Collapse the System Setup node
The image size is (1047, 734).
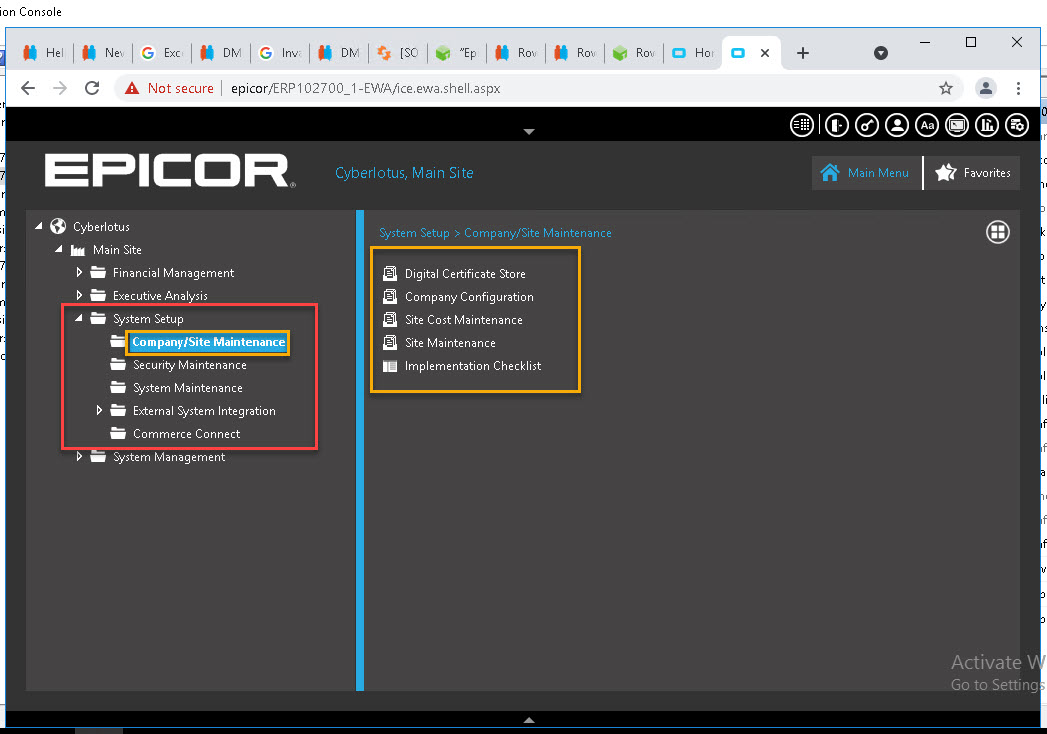[79, 318]
